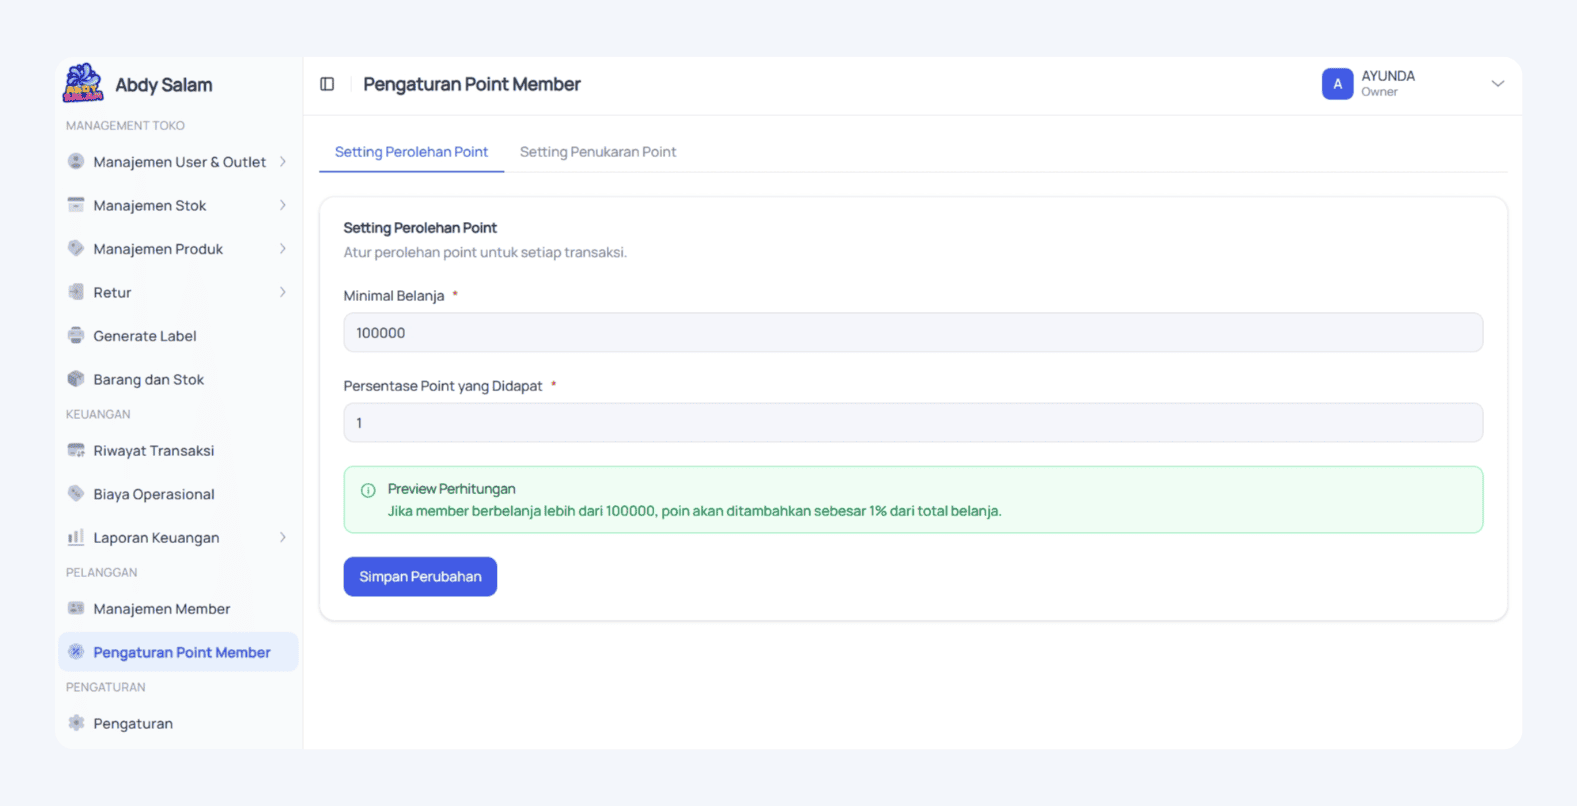Click the Pengaturan Point Member icon

76,652
